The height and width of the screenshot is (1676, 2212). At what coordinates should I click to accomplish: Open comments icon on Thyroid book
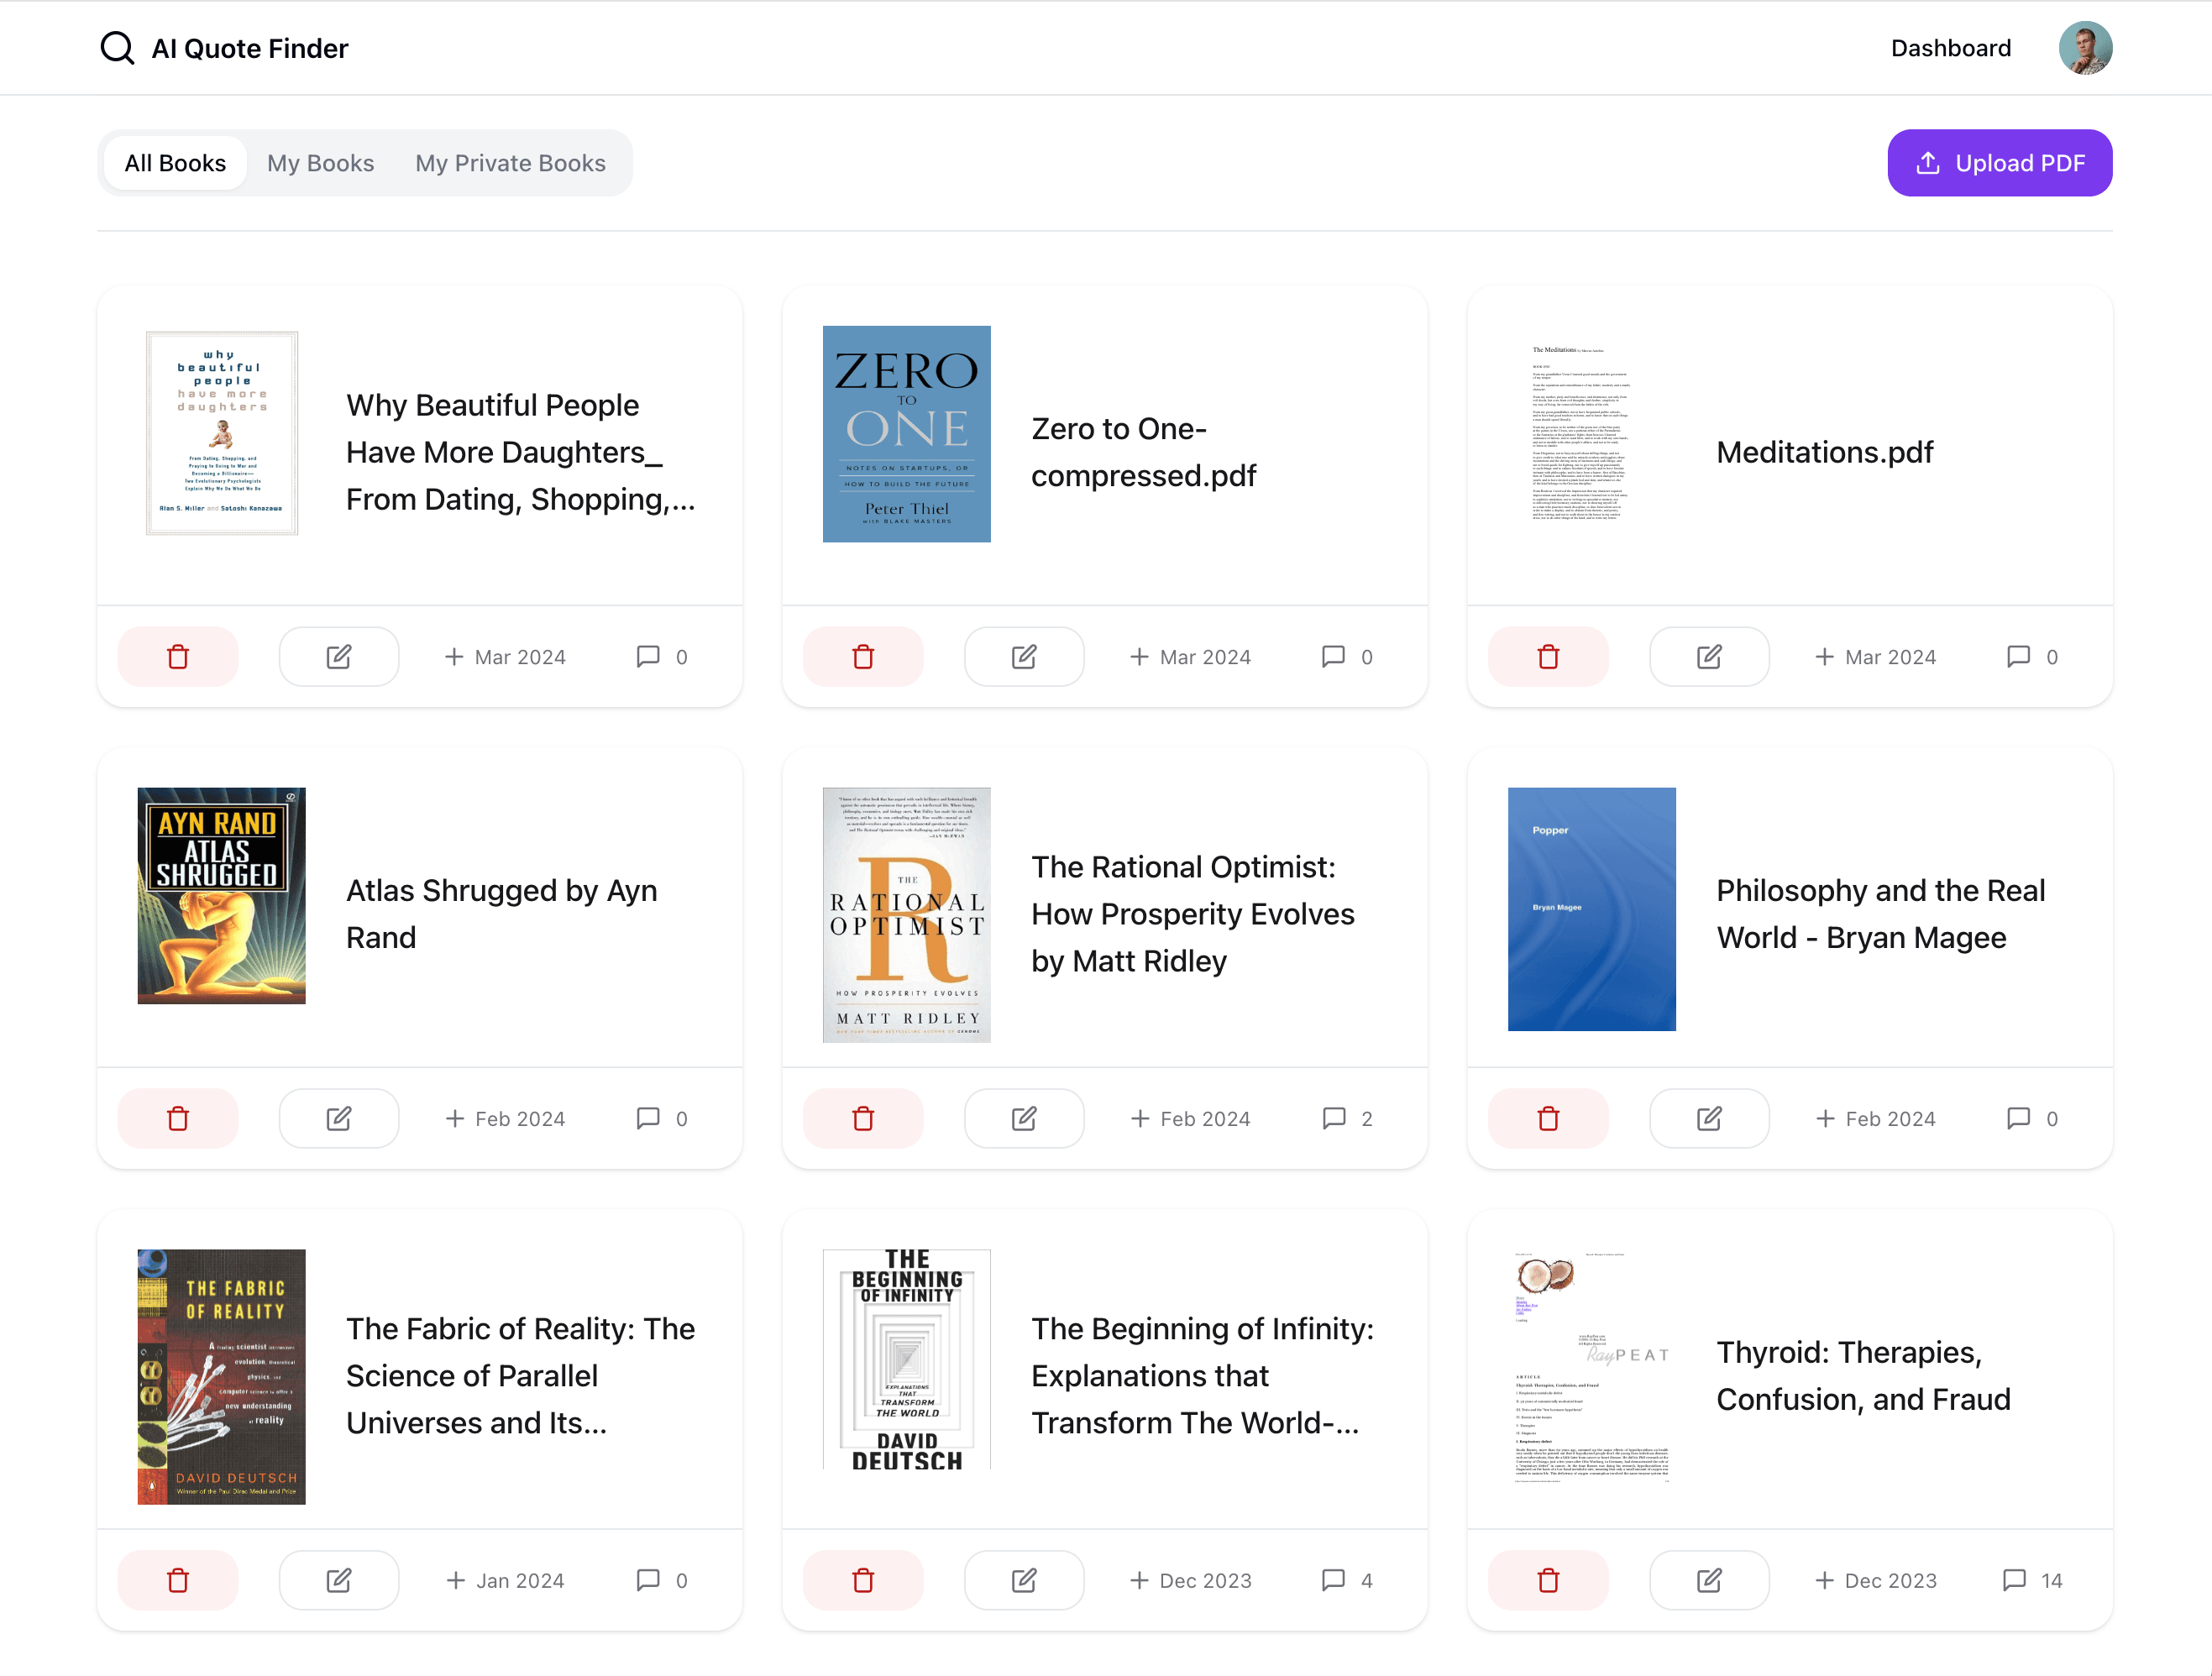[2014, 1580]
